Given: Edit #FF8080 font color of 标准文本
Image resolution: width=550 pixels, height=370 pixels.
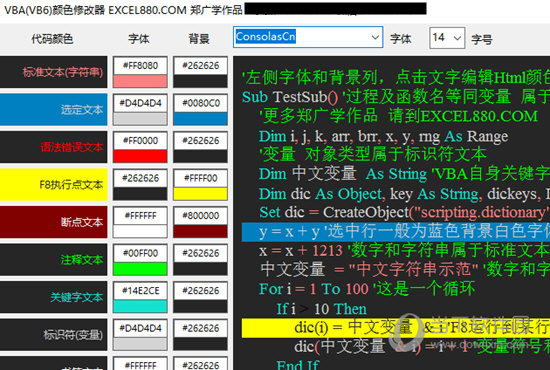Looking at the screenshot, I should (x=140, y=66).
